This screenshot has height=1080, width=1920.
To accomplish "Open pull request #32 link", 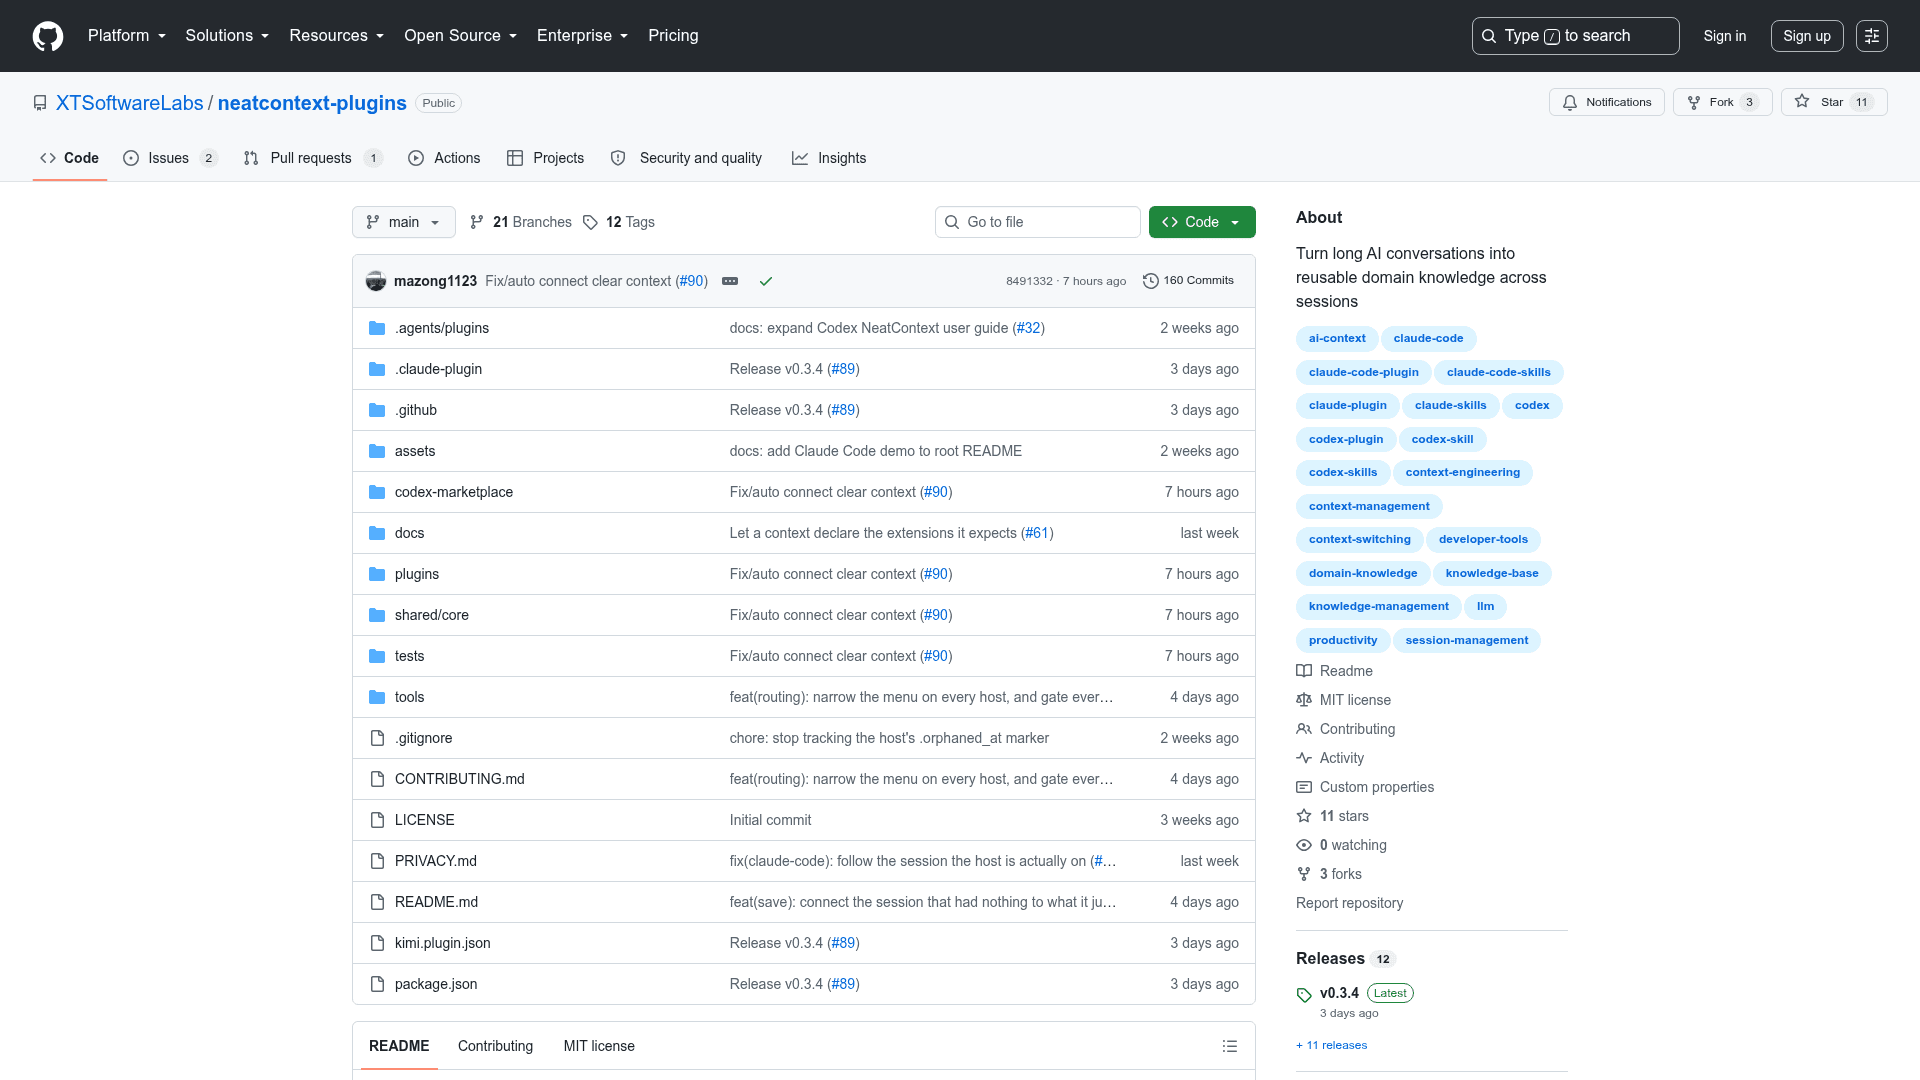I will (1028, 328).
